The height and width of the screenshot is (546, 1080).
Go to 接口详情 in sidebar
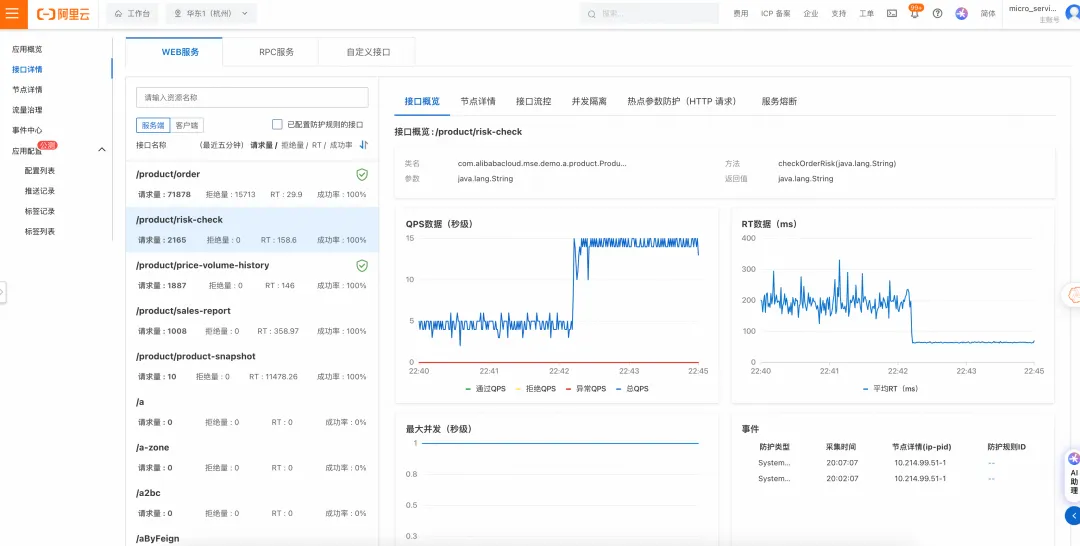[28, 70]
